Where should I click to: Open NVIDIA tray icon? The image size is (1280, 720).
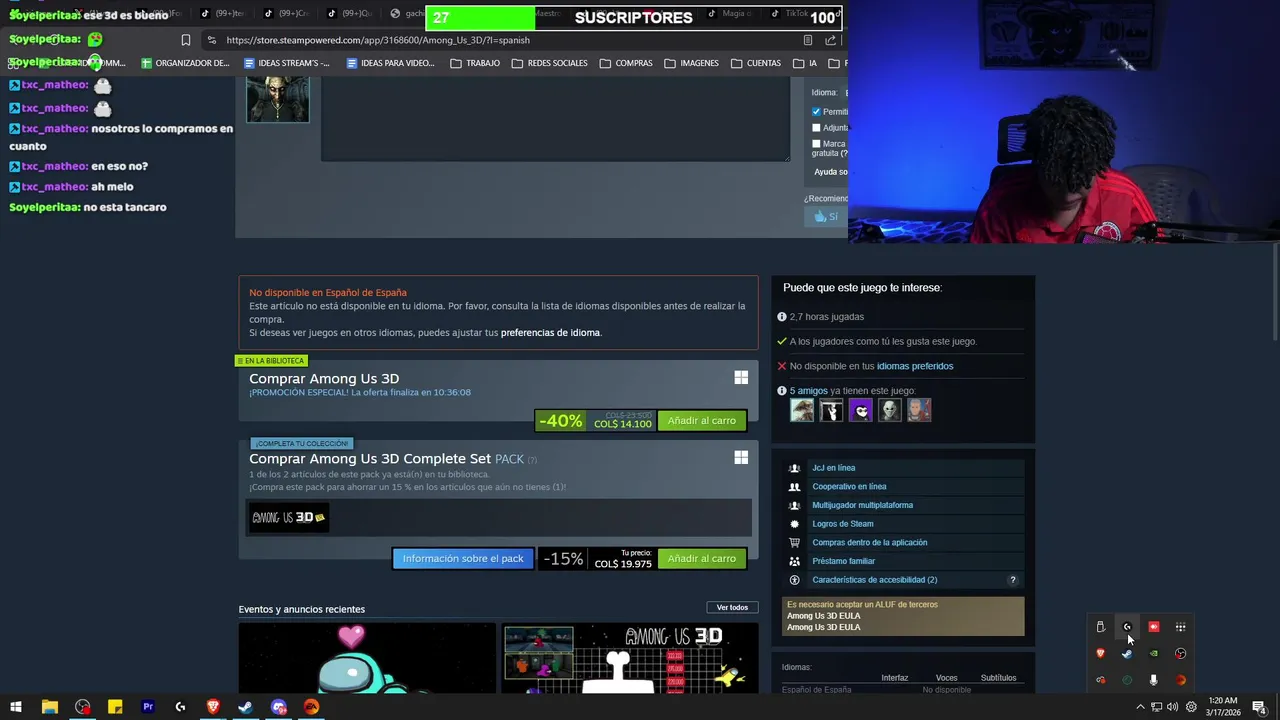point(1154,653)
